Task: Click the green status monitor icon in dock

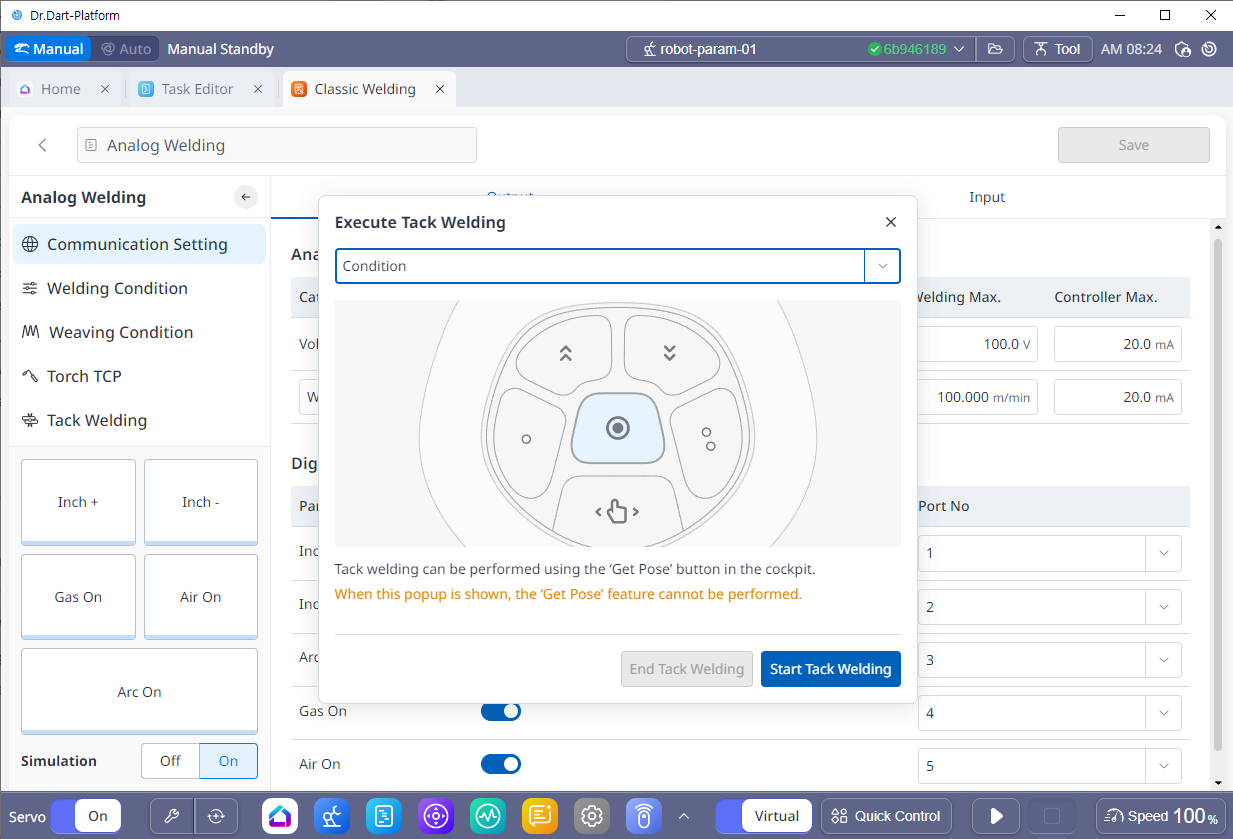Action: (x=488, y=816)
